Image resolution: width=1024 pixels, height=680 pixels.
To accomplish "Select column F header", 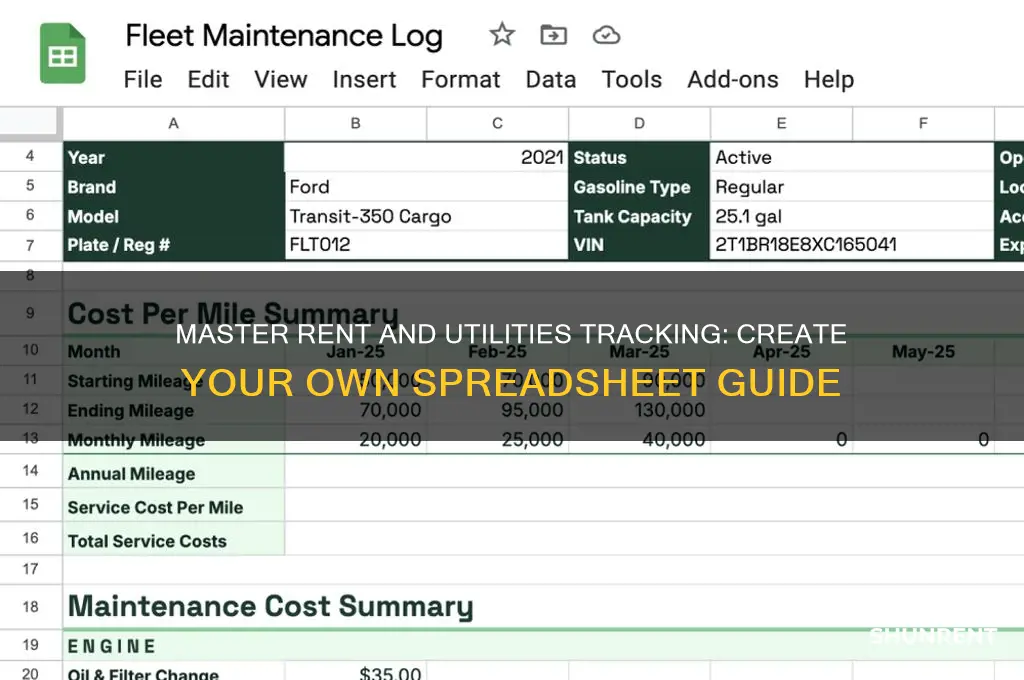I will [x=923, y=123].
